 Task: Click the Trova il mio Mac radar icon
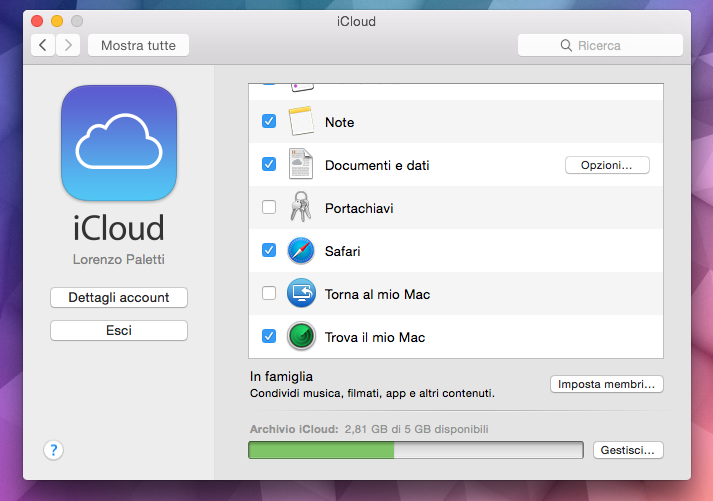tap(301, 337)
